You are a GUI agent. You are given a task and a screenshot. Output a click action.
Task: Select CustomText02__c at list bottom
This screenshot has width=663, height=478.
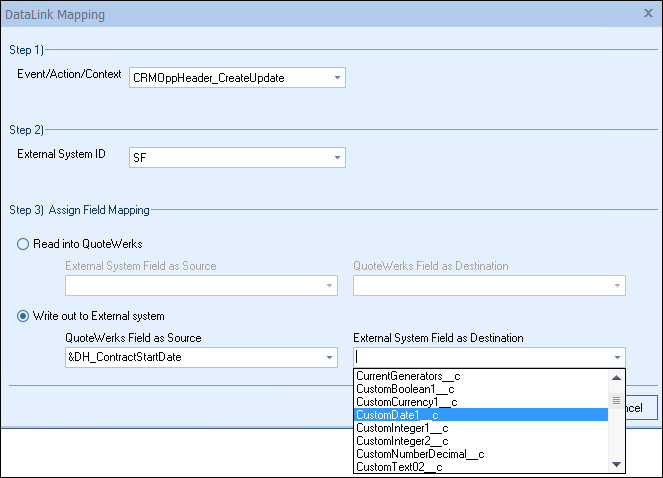pos(399,466)
